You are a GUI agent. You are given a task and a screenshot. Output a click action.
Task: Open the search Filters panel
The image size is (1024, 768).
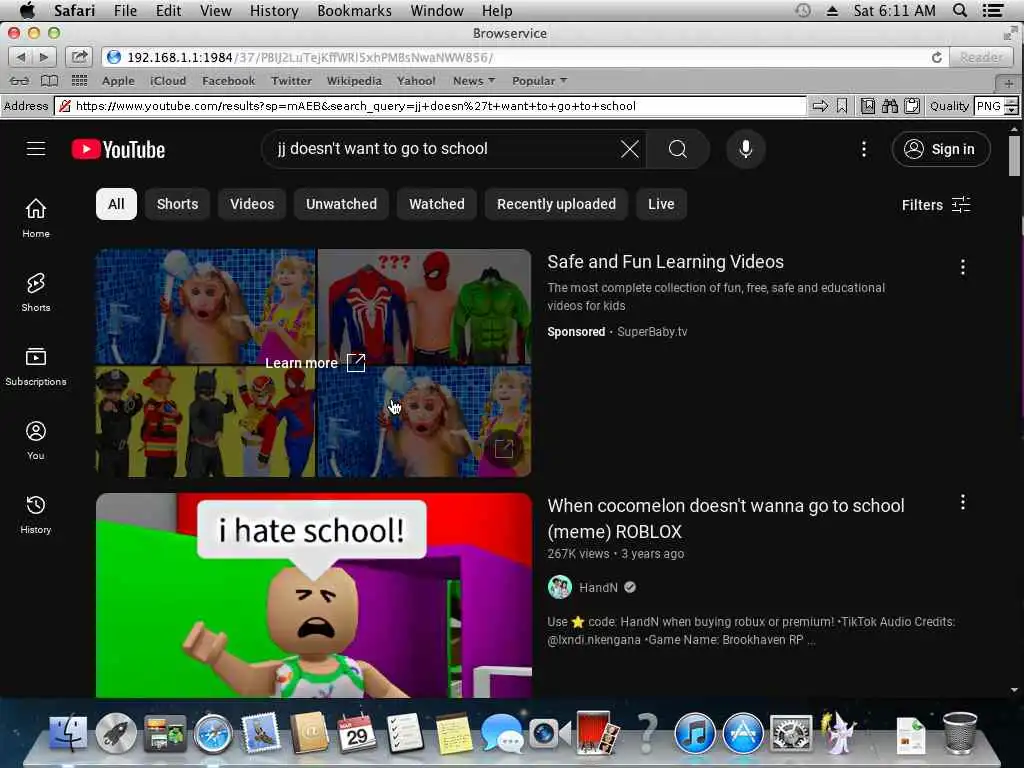click(936, 204)
